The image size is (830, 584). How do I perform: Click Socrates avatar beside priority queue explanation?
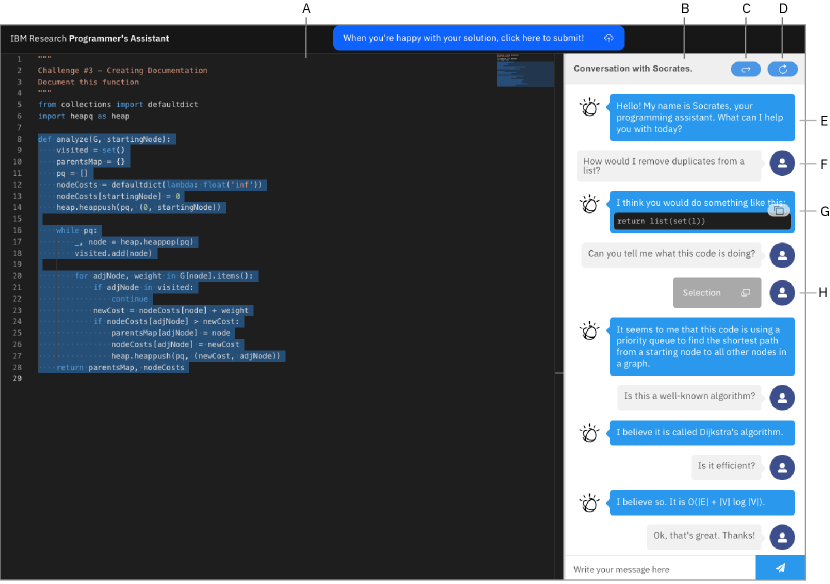589,331
